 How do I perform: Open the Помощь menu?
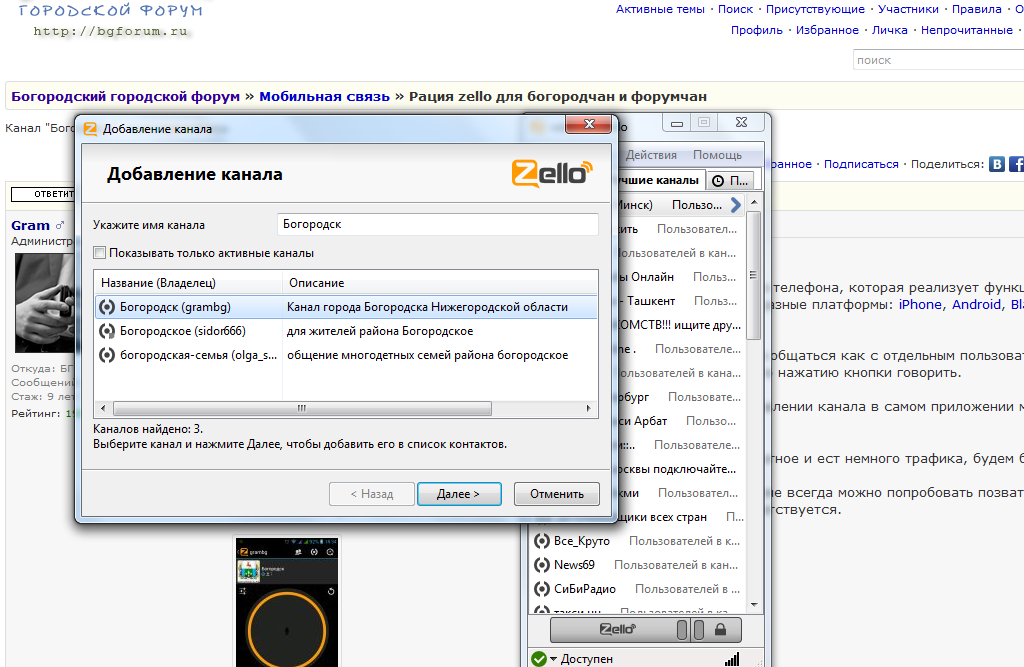coord(717,155)
